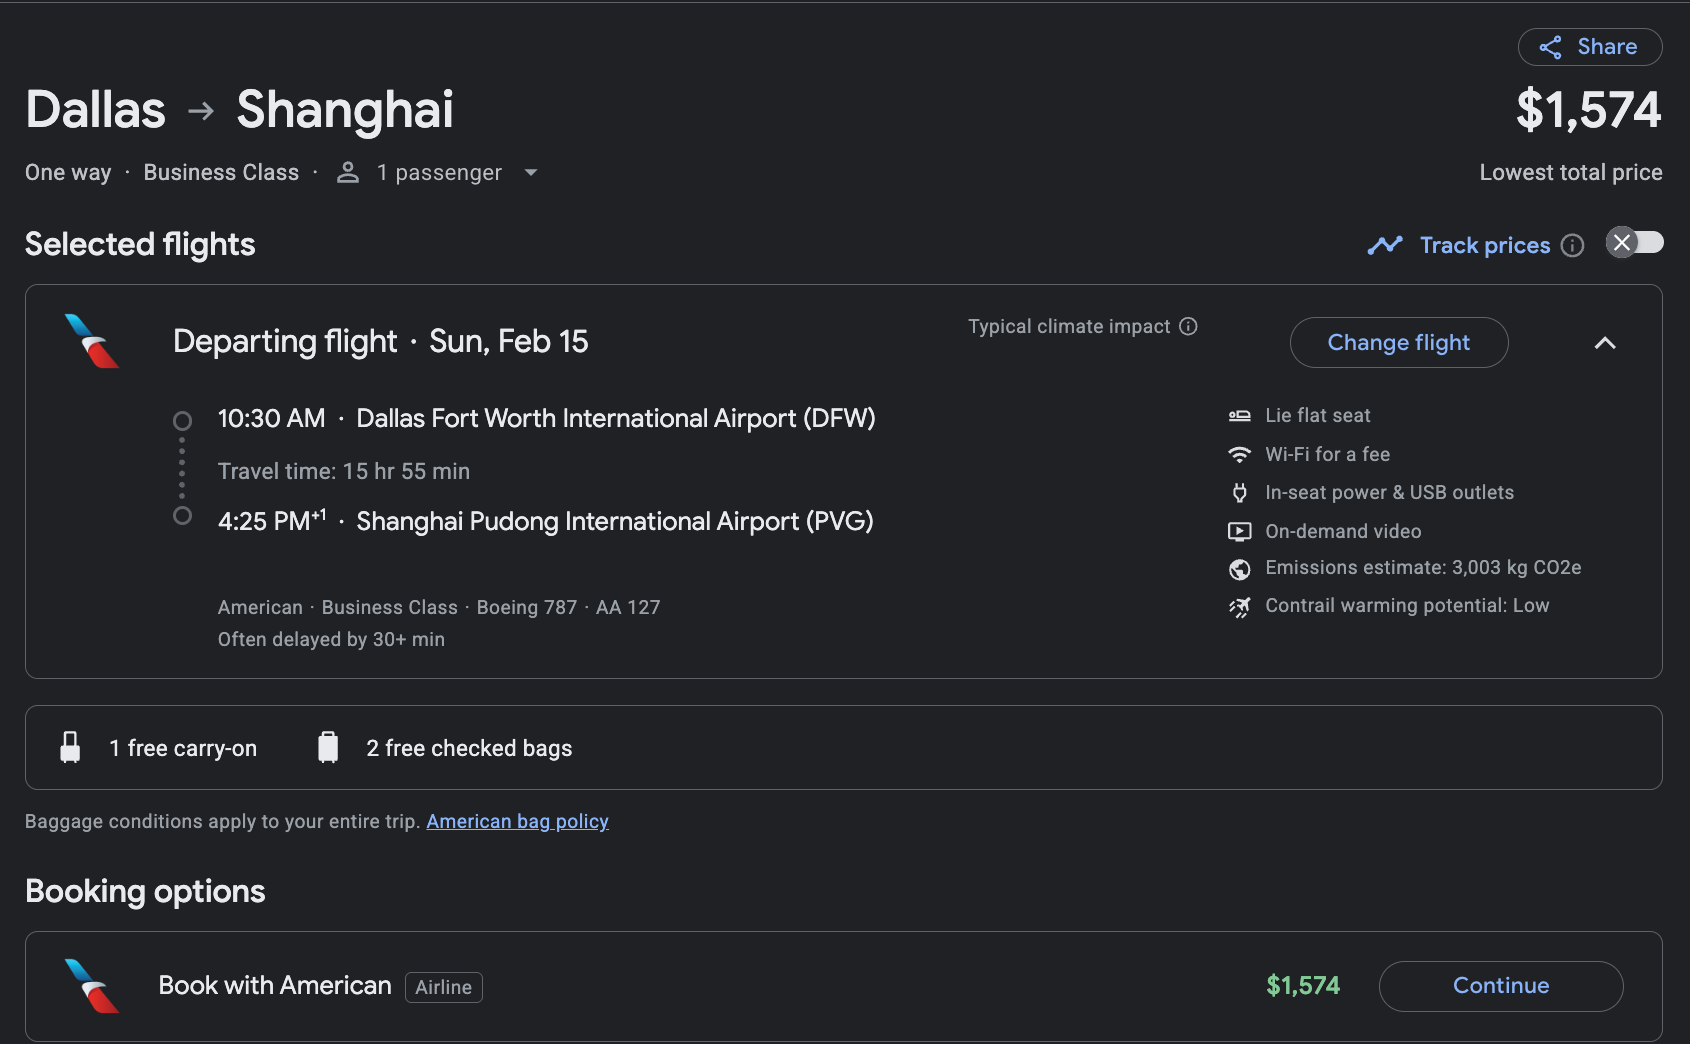The image size is (1690, 1044).
Task: Click the emissions estimate globe icon
Action: pyautogui.click(x=1240, y=569)
